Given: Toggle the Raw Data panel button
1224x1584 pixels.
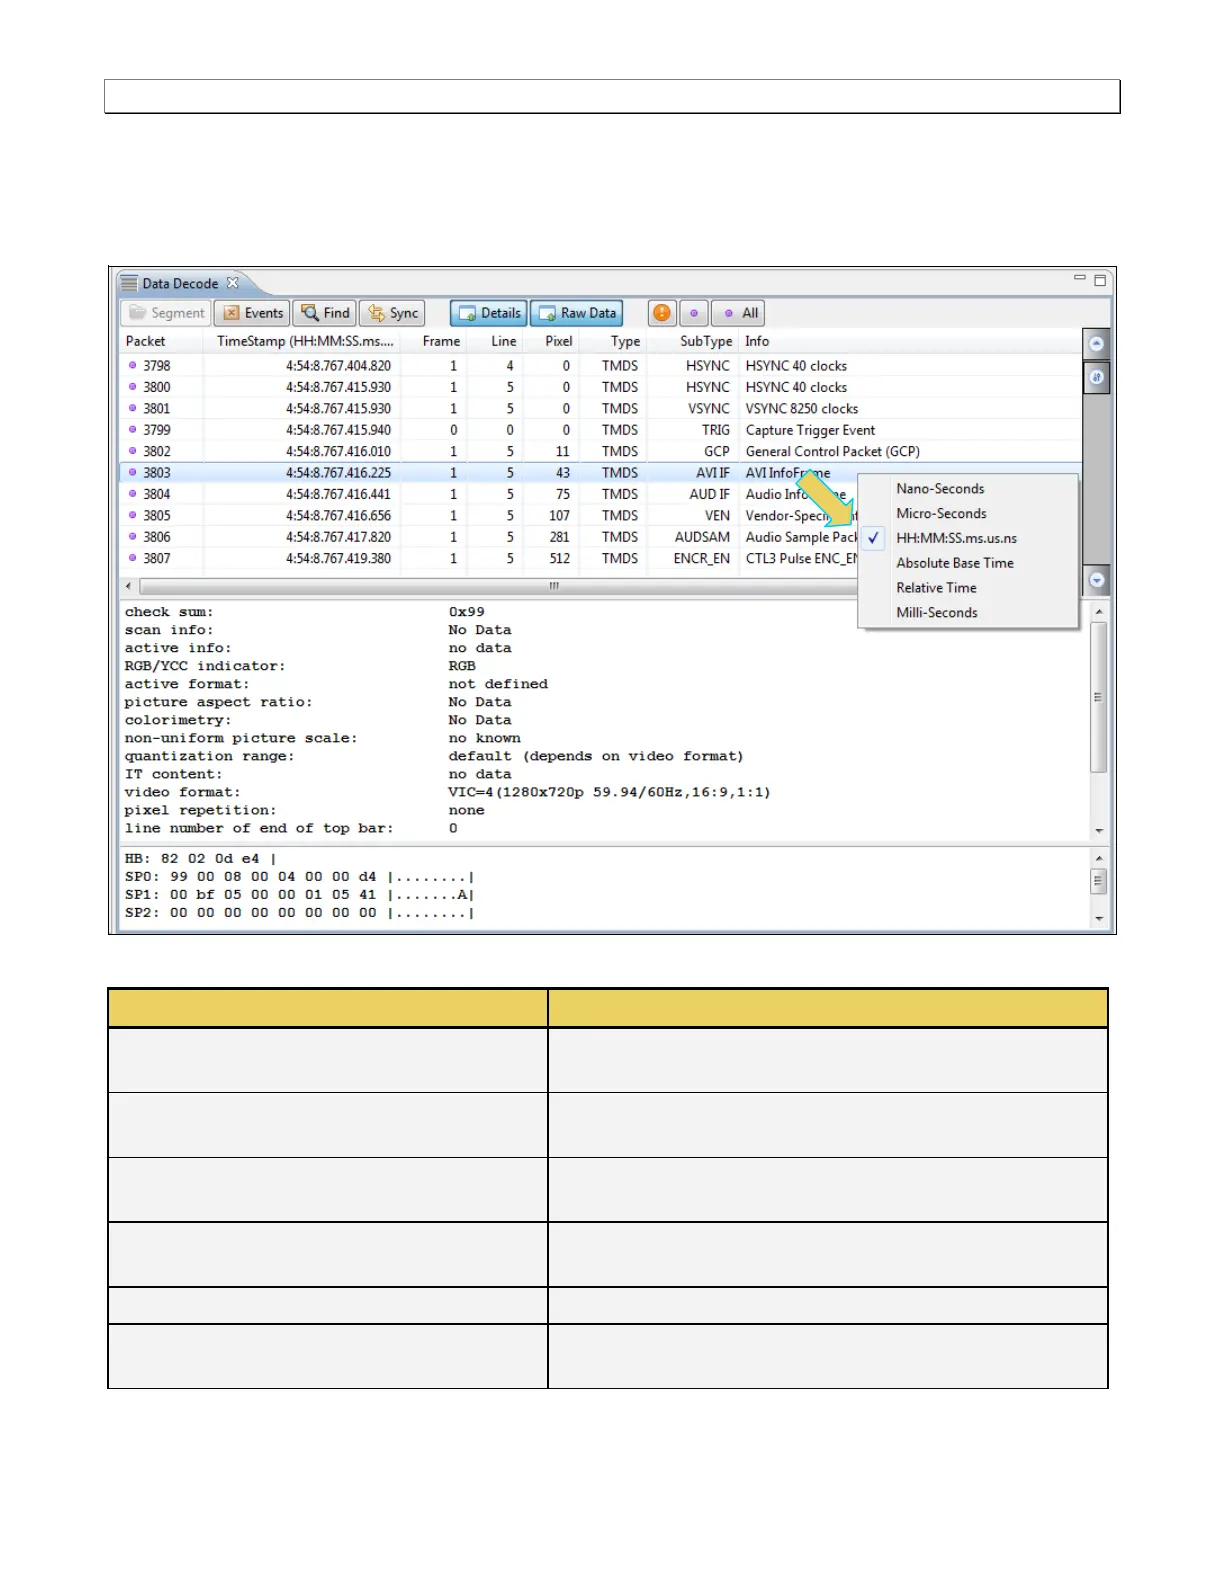Looking at the screenshot, I should pyautogui.click(x=577, y=313).
